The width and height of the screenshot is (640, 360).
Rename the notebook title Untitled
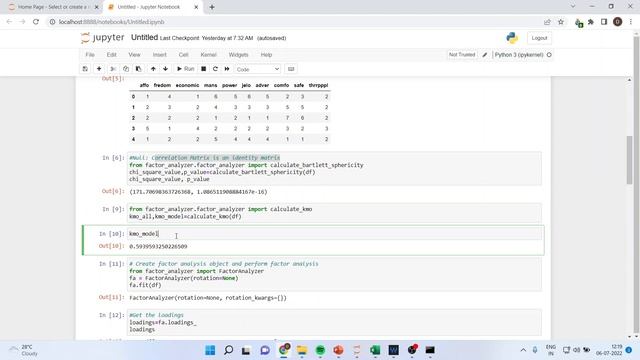click(144, 38)
